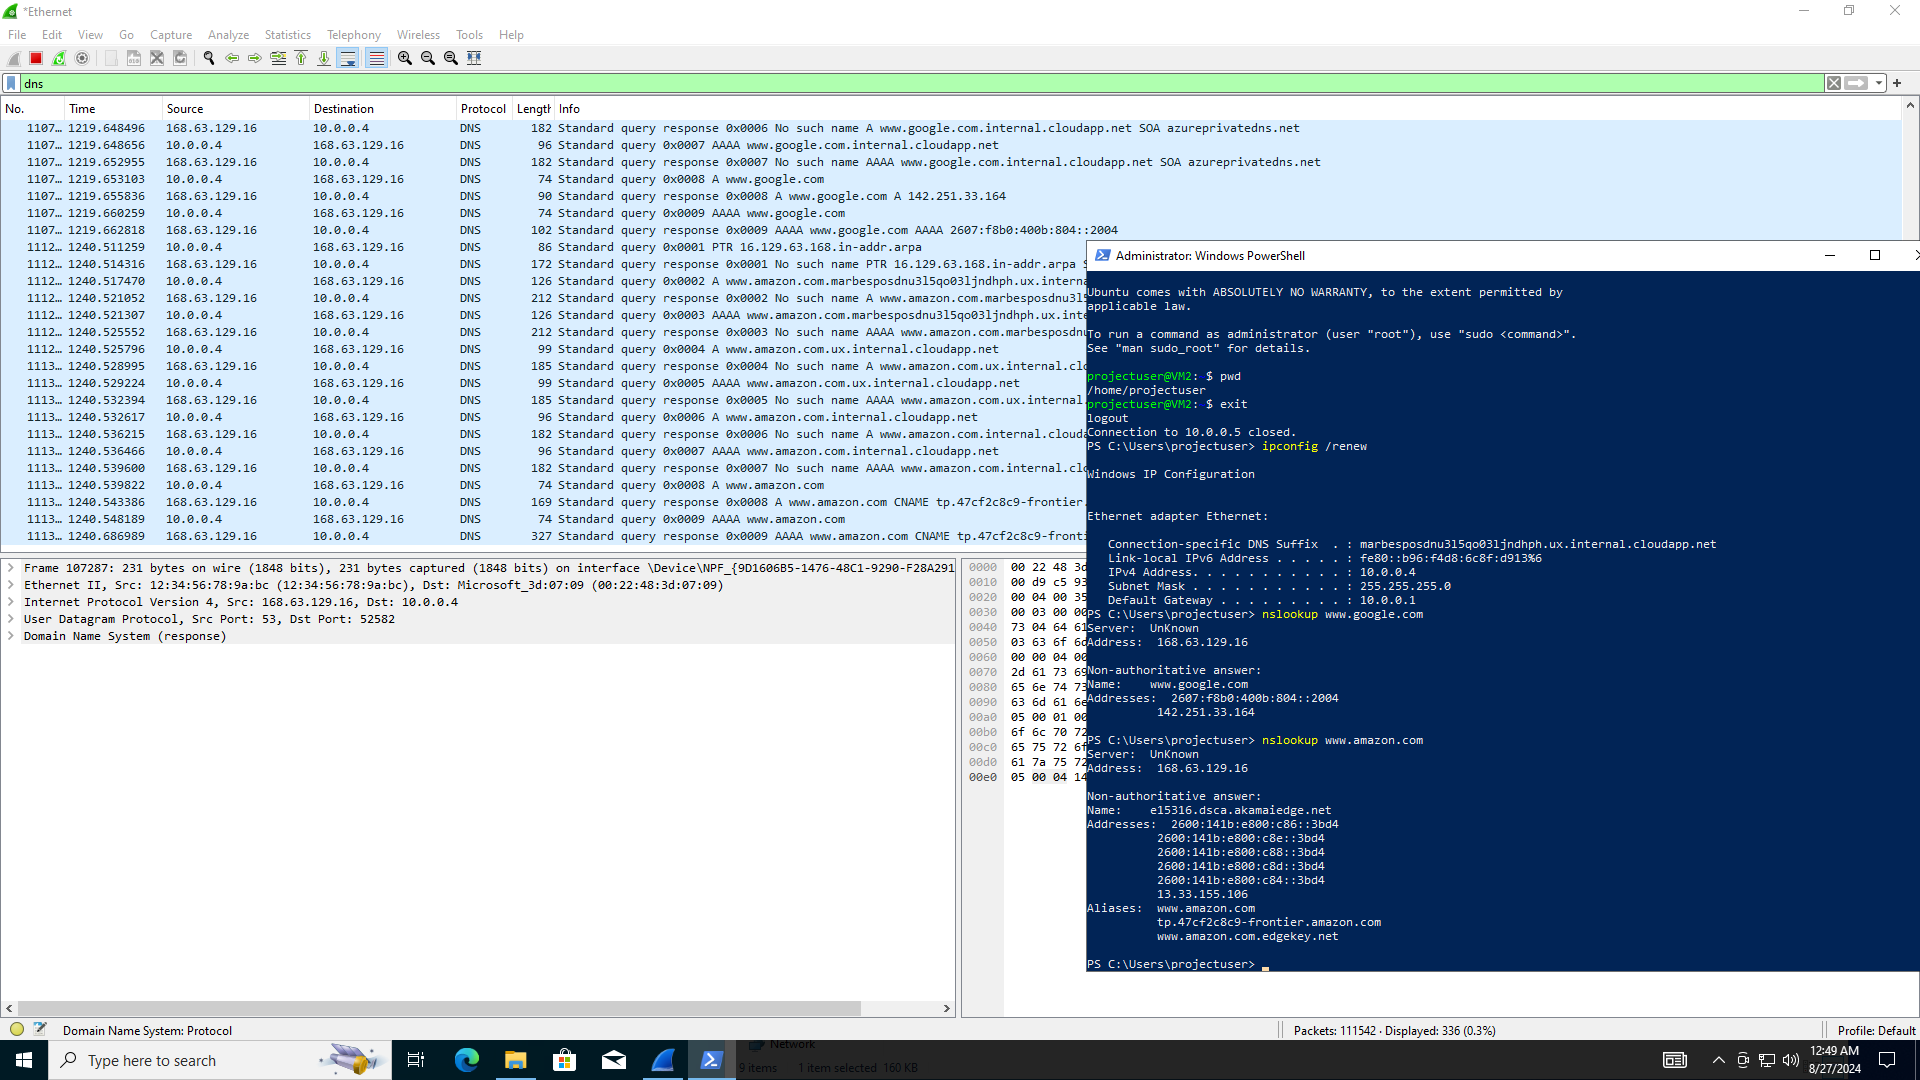The image size is (1920, 1080).
Task: Restart the current capture
Action: tap(59, 57)
